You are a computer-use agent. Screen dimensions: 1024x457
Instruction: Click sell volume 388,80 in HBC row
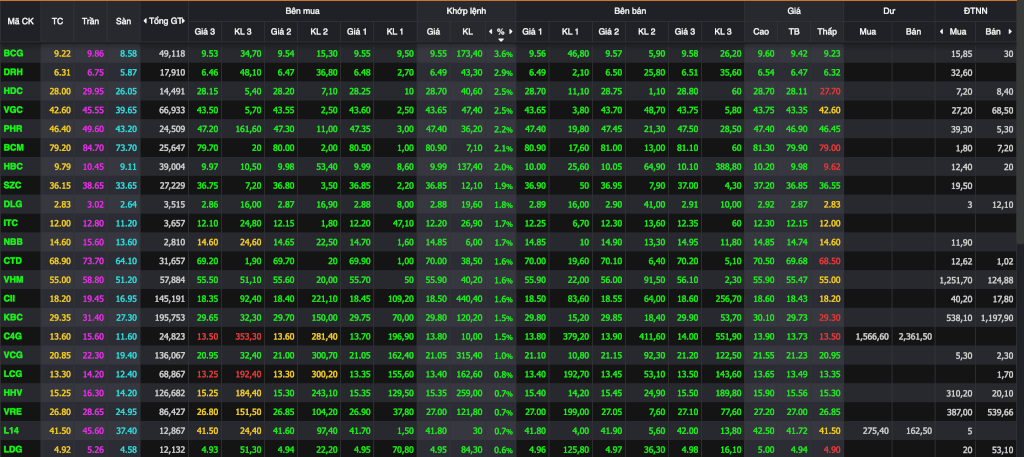point(728,167)
